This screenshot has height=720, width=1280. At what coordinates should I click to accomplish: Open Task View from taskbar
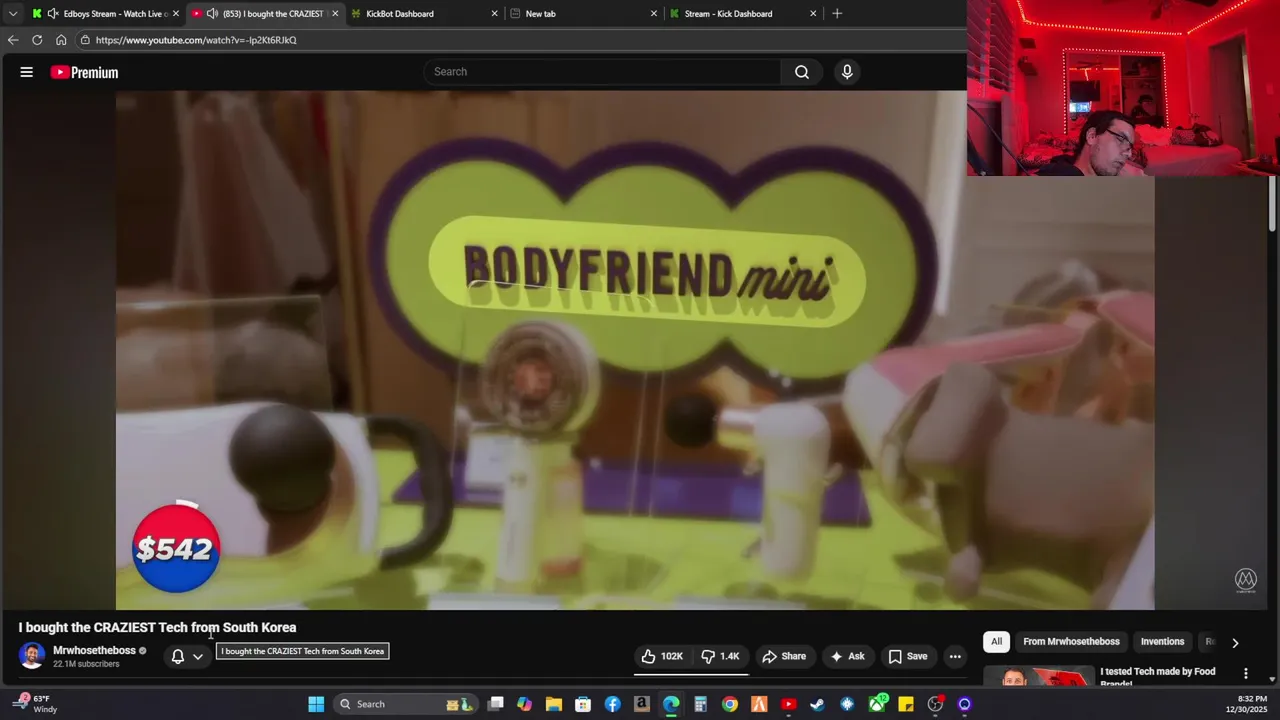(496, 704)
